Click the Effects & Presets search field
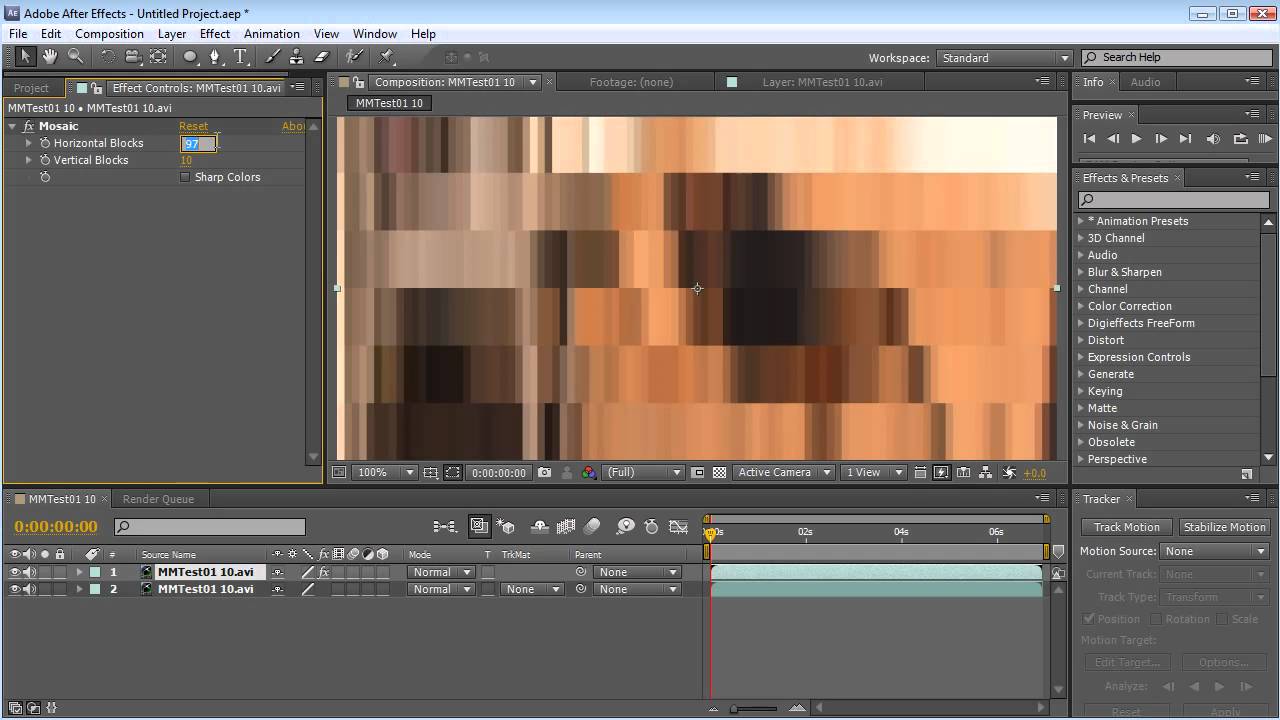The height and width of the screenshot is (720, 1280). pos(1172,200)
